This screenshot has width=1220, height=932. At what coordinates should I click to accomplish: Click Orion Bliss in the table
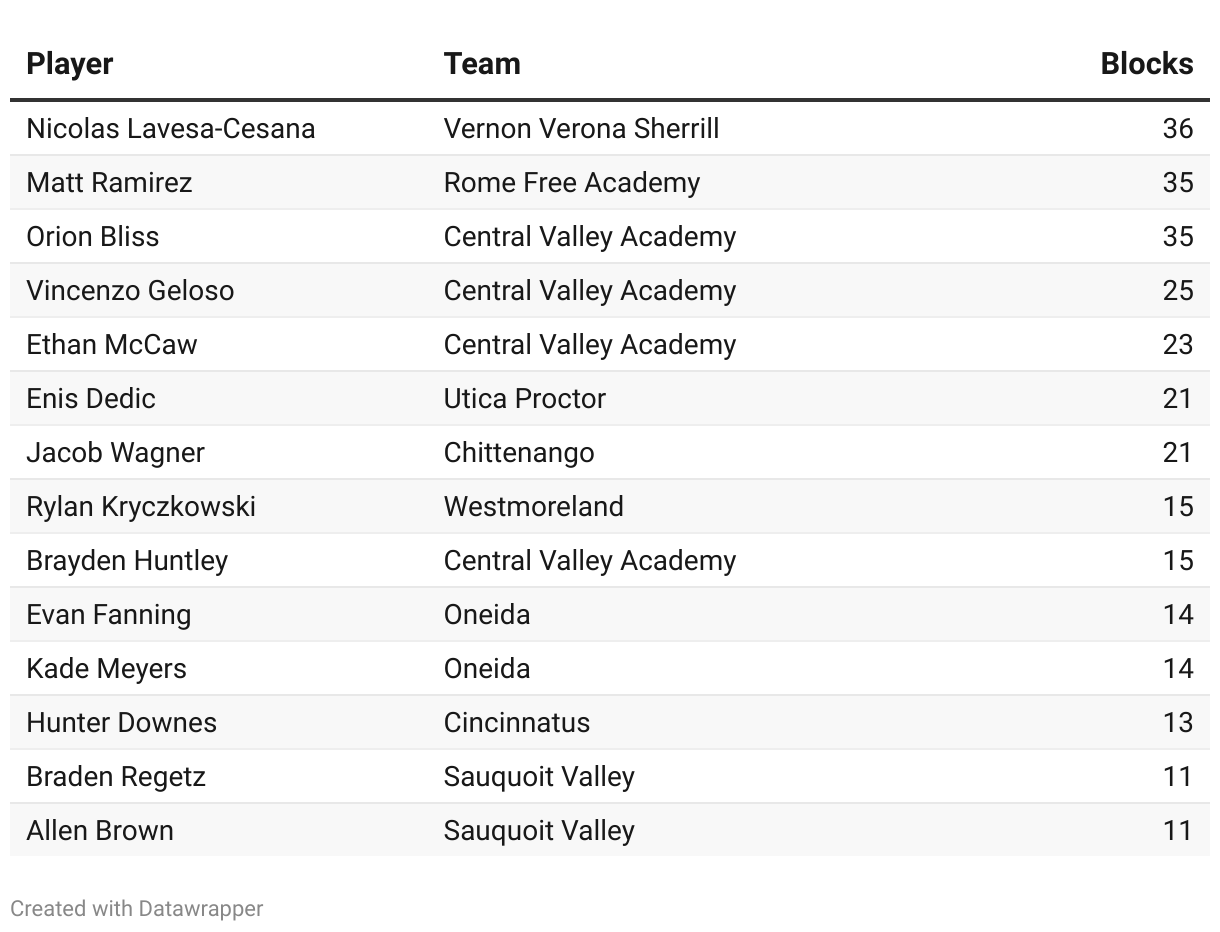point(93,237)
